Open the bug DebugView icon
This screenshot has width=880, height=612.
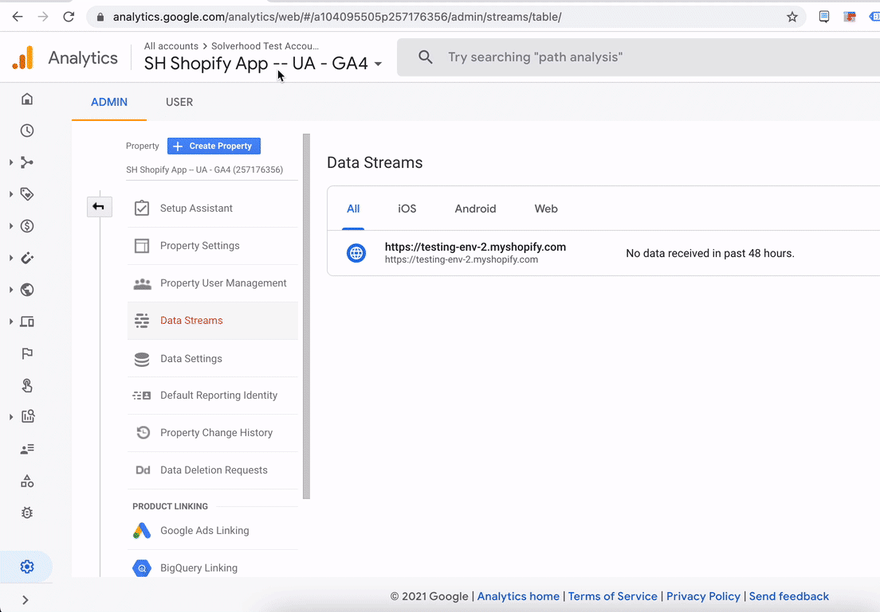point(27,513)
